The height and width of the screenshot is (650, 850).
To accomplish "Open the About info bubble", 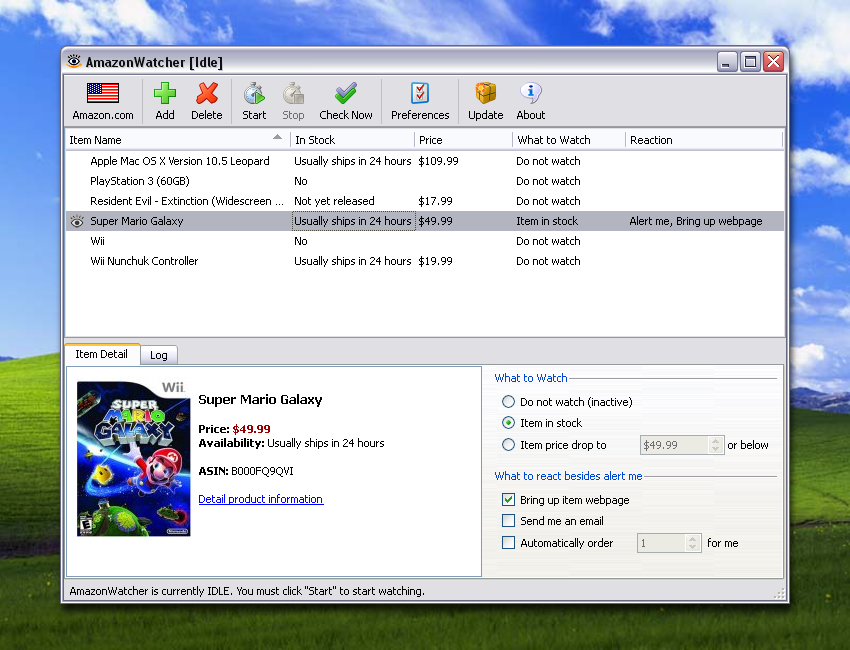I will (x=531, y=93).
